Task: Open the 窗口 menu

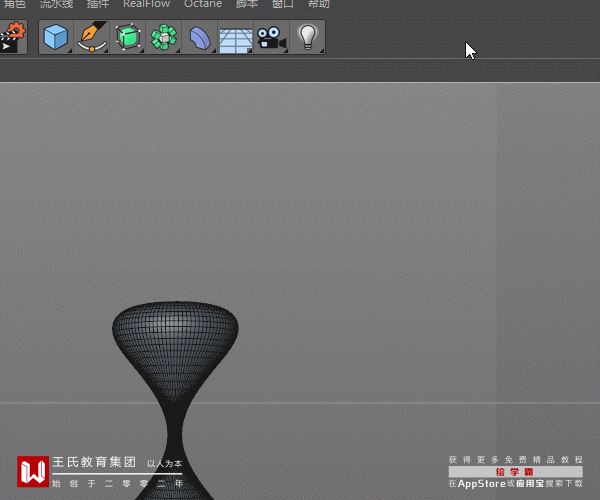Action: click(283, 4)
